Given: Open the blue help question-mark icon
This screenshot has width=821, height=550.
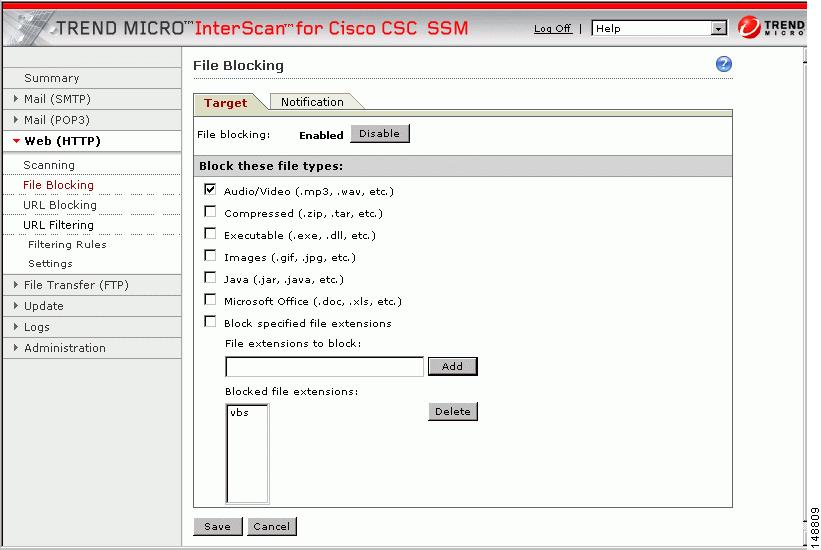Looking at the screenshot, I should click(724, 64).
